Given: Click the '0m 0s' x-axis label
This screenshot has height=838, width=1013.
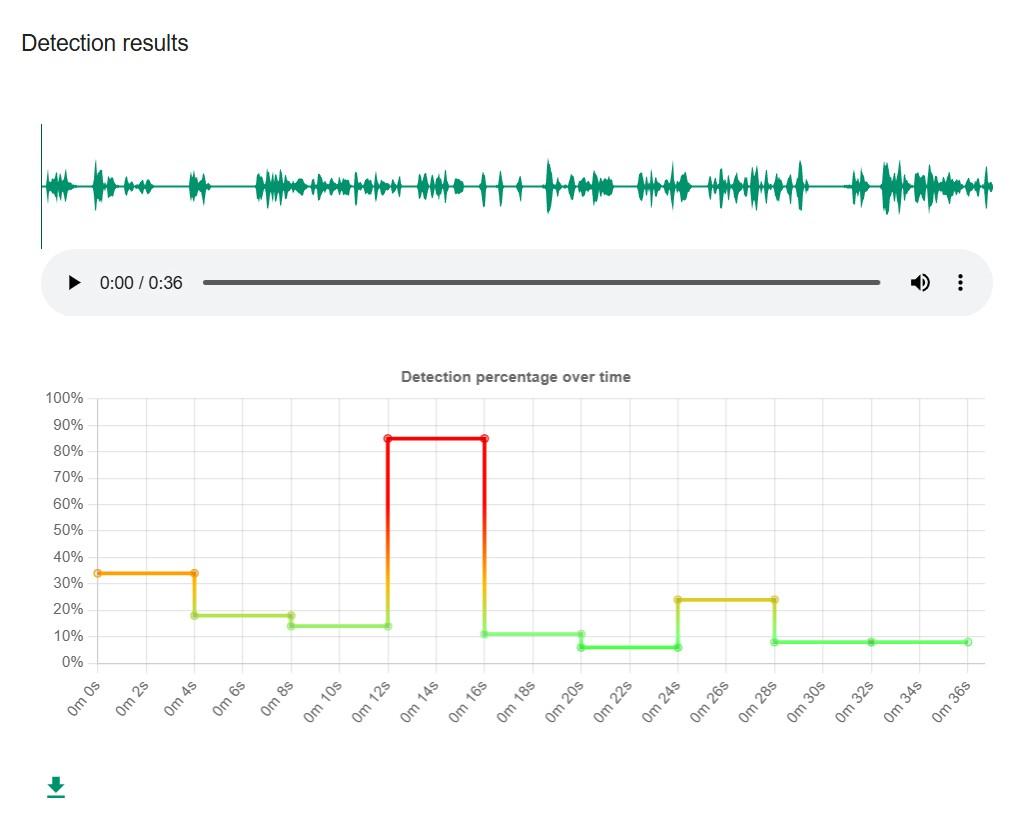Looking at the screenshot, I should pos(84,699).
